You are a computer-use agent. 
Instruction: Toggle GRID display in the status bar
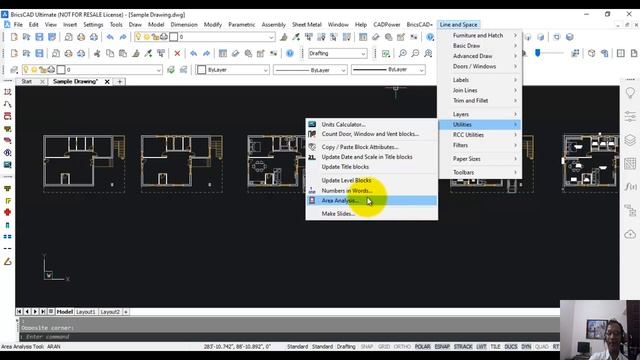[x=384, y=347]
